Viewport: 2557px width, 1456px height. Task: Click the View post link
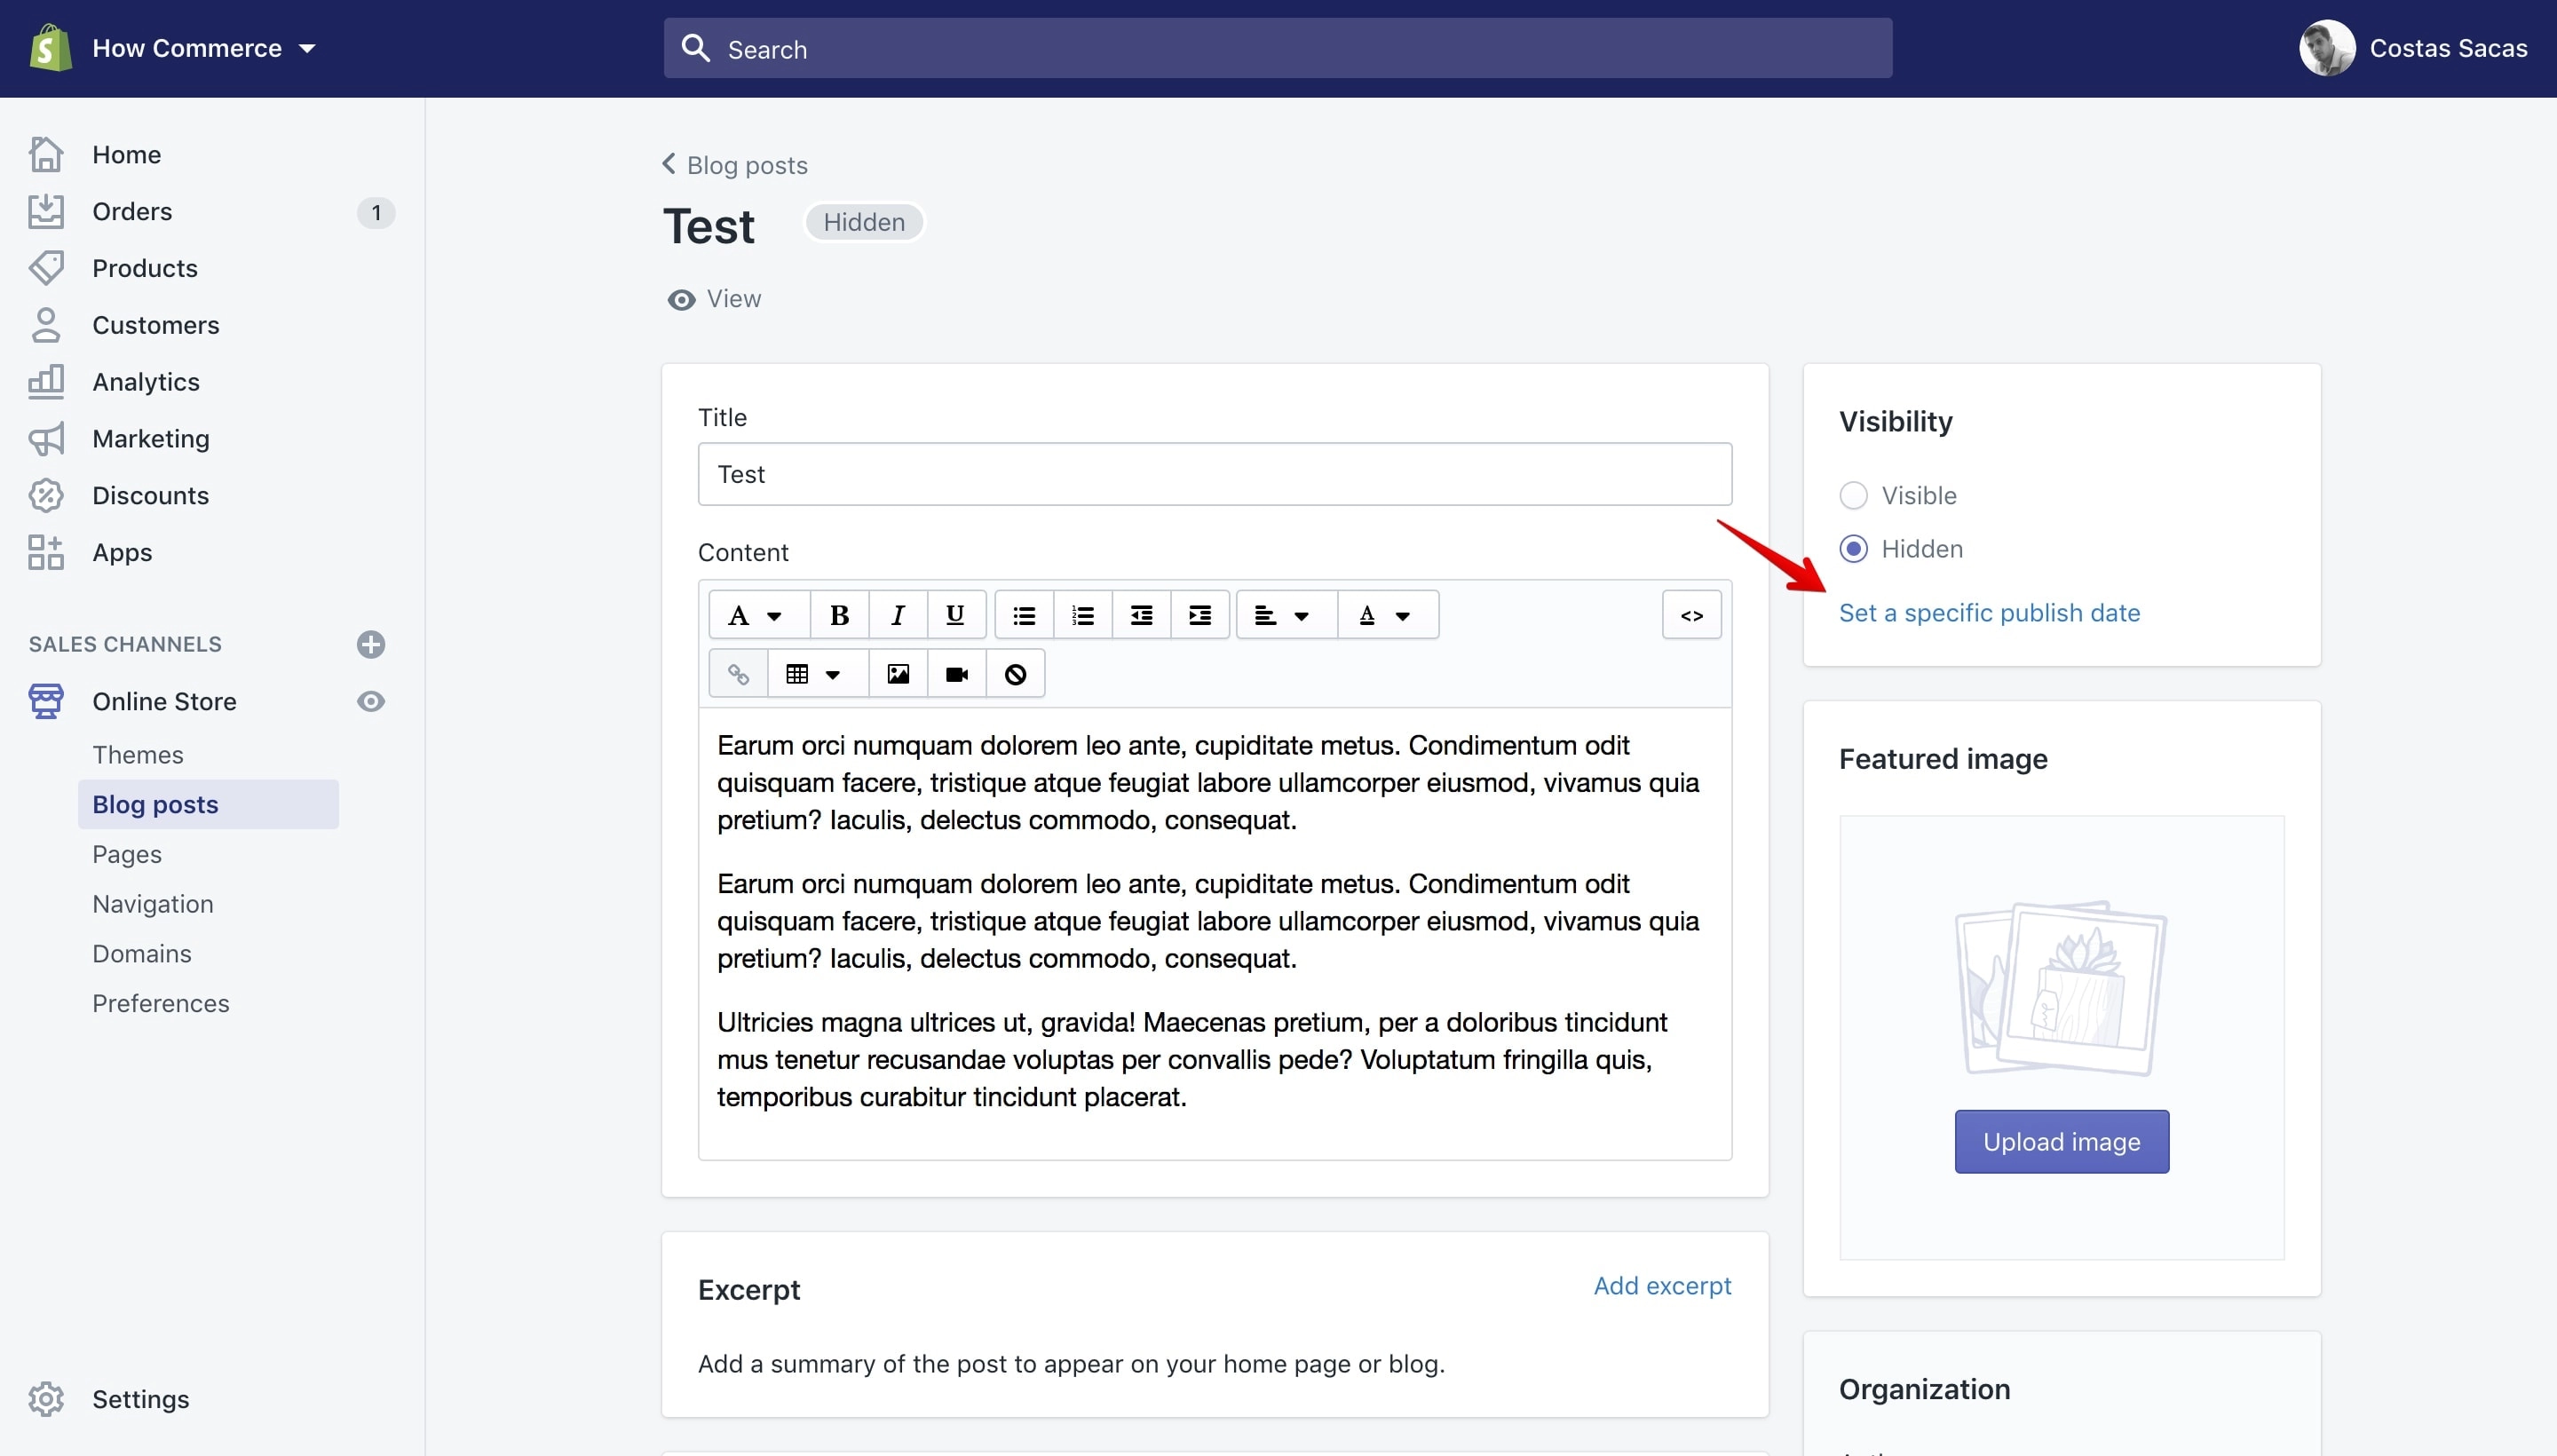[x=714, y=299]
